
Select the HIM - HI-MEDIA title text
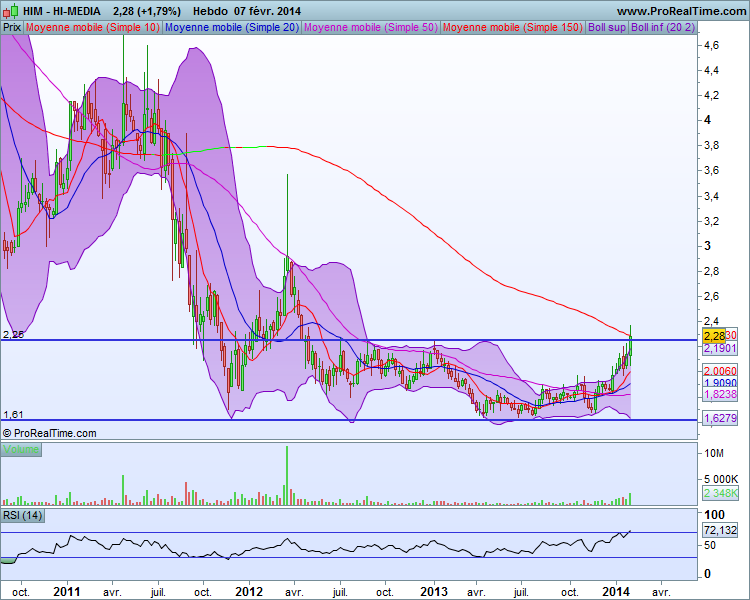[62, 11]
